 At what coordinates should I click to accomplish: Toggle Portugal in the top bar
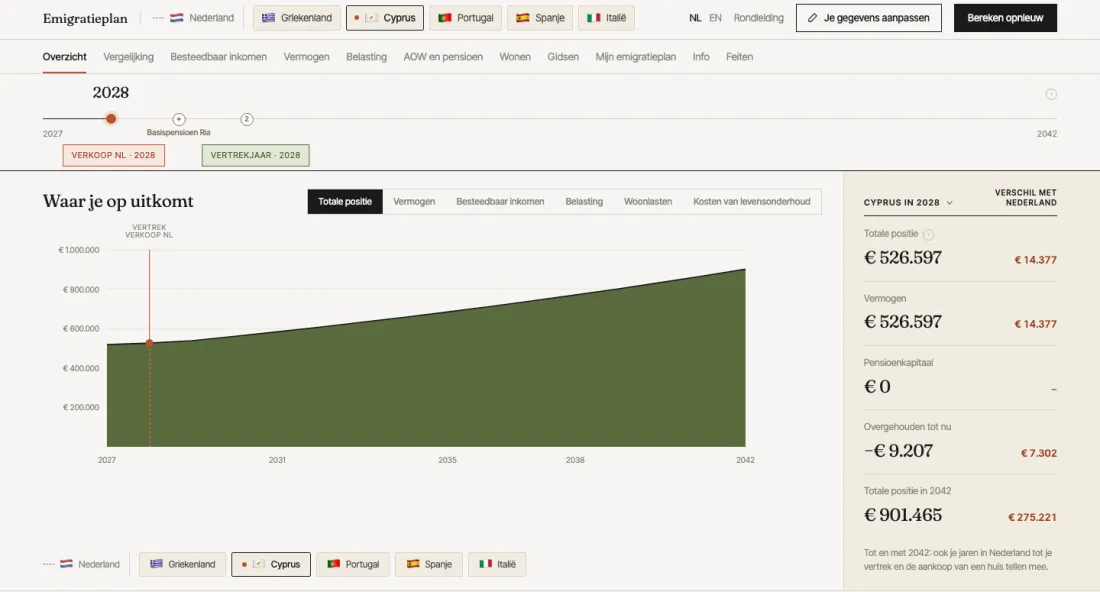466,18
